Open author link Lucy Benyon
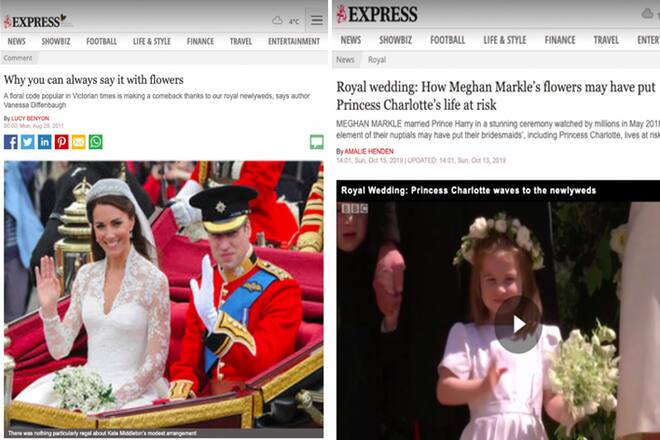 pos(30,118)
